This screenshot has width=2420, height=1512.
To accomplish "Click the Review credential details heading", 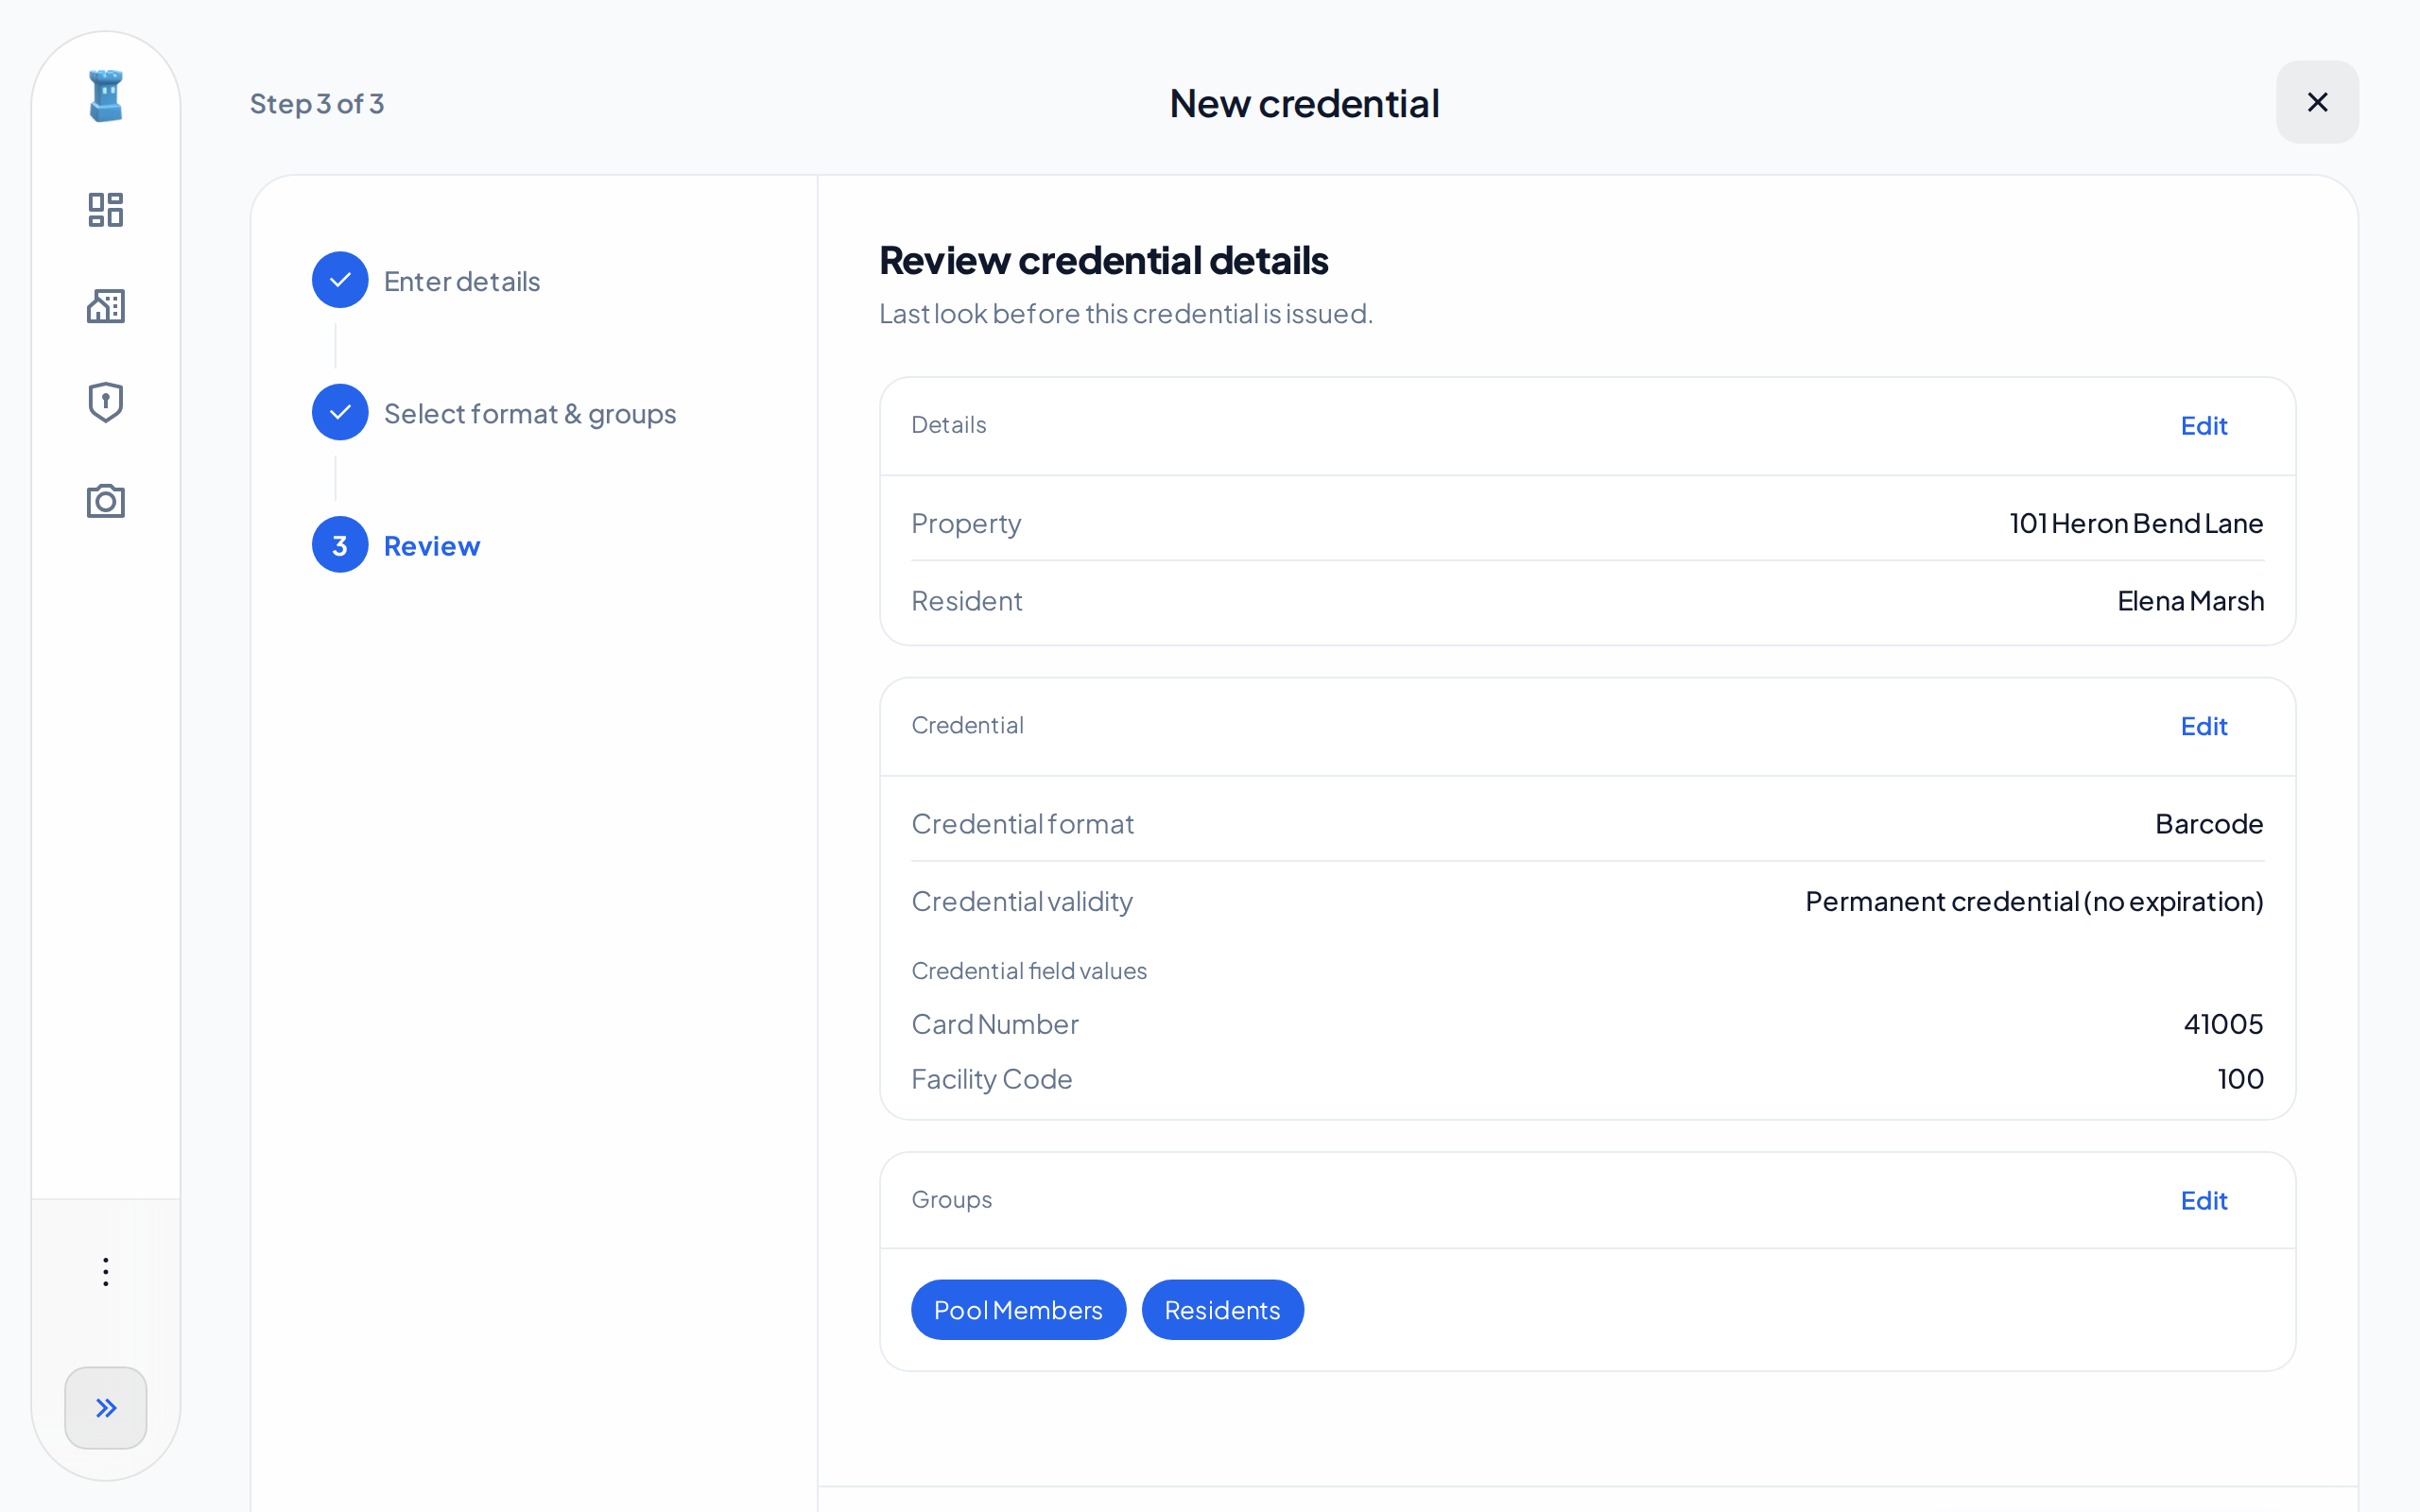I will coord(1103,260).
